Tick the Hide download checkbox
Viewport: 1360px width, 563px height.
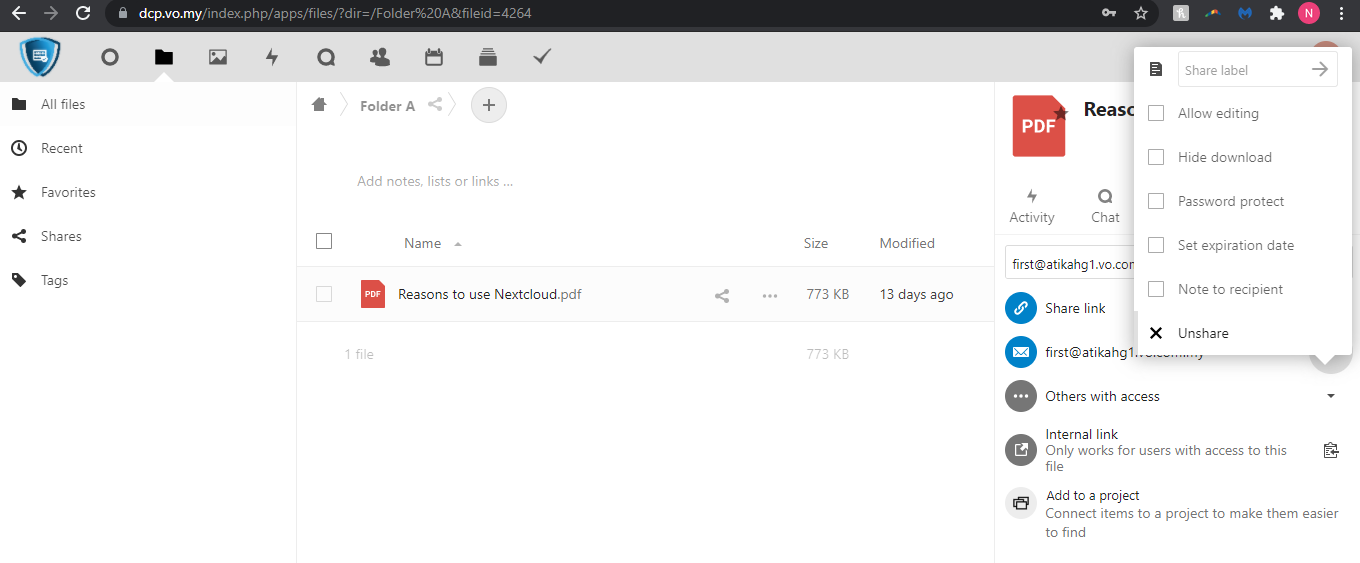point(1156,157)
